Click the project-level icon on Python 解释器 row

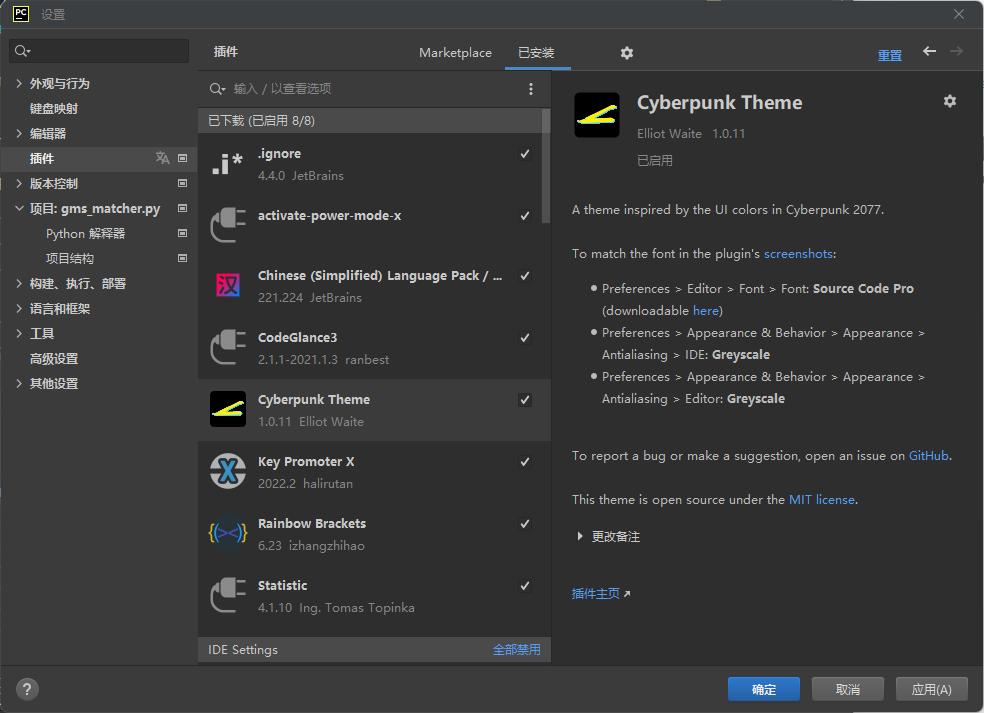point(183,233)
